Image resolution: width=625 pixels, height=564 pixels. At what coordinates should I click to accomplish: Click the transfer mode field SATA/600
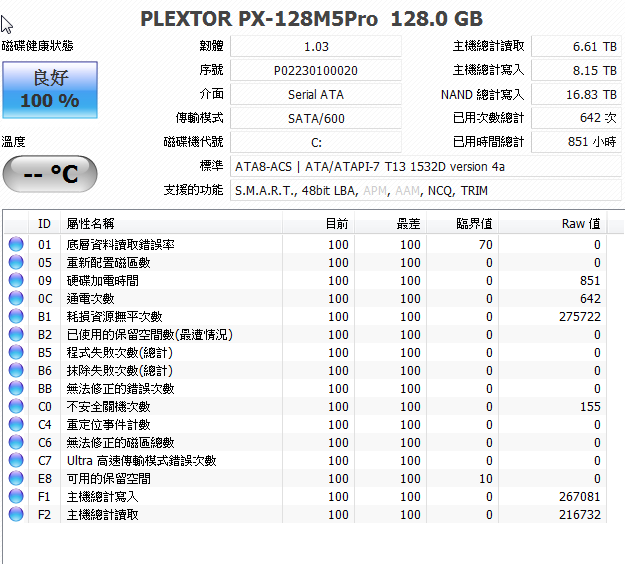tap(316, 118)
